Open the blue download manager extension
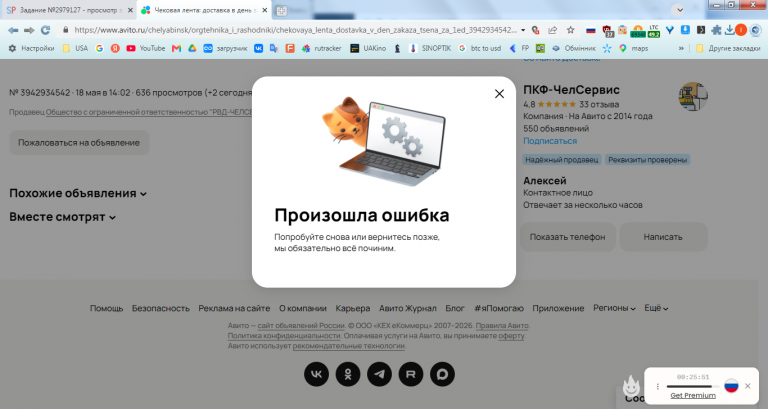The image size is (768, 409). (685, 30)
